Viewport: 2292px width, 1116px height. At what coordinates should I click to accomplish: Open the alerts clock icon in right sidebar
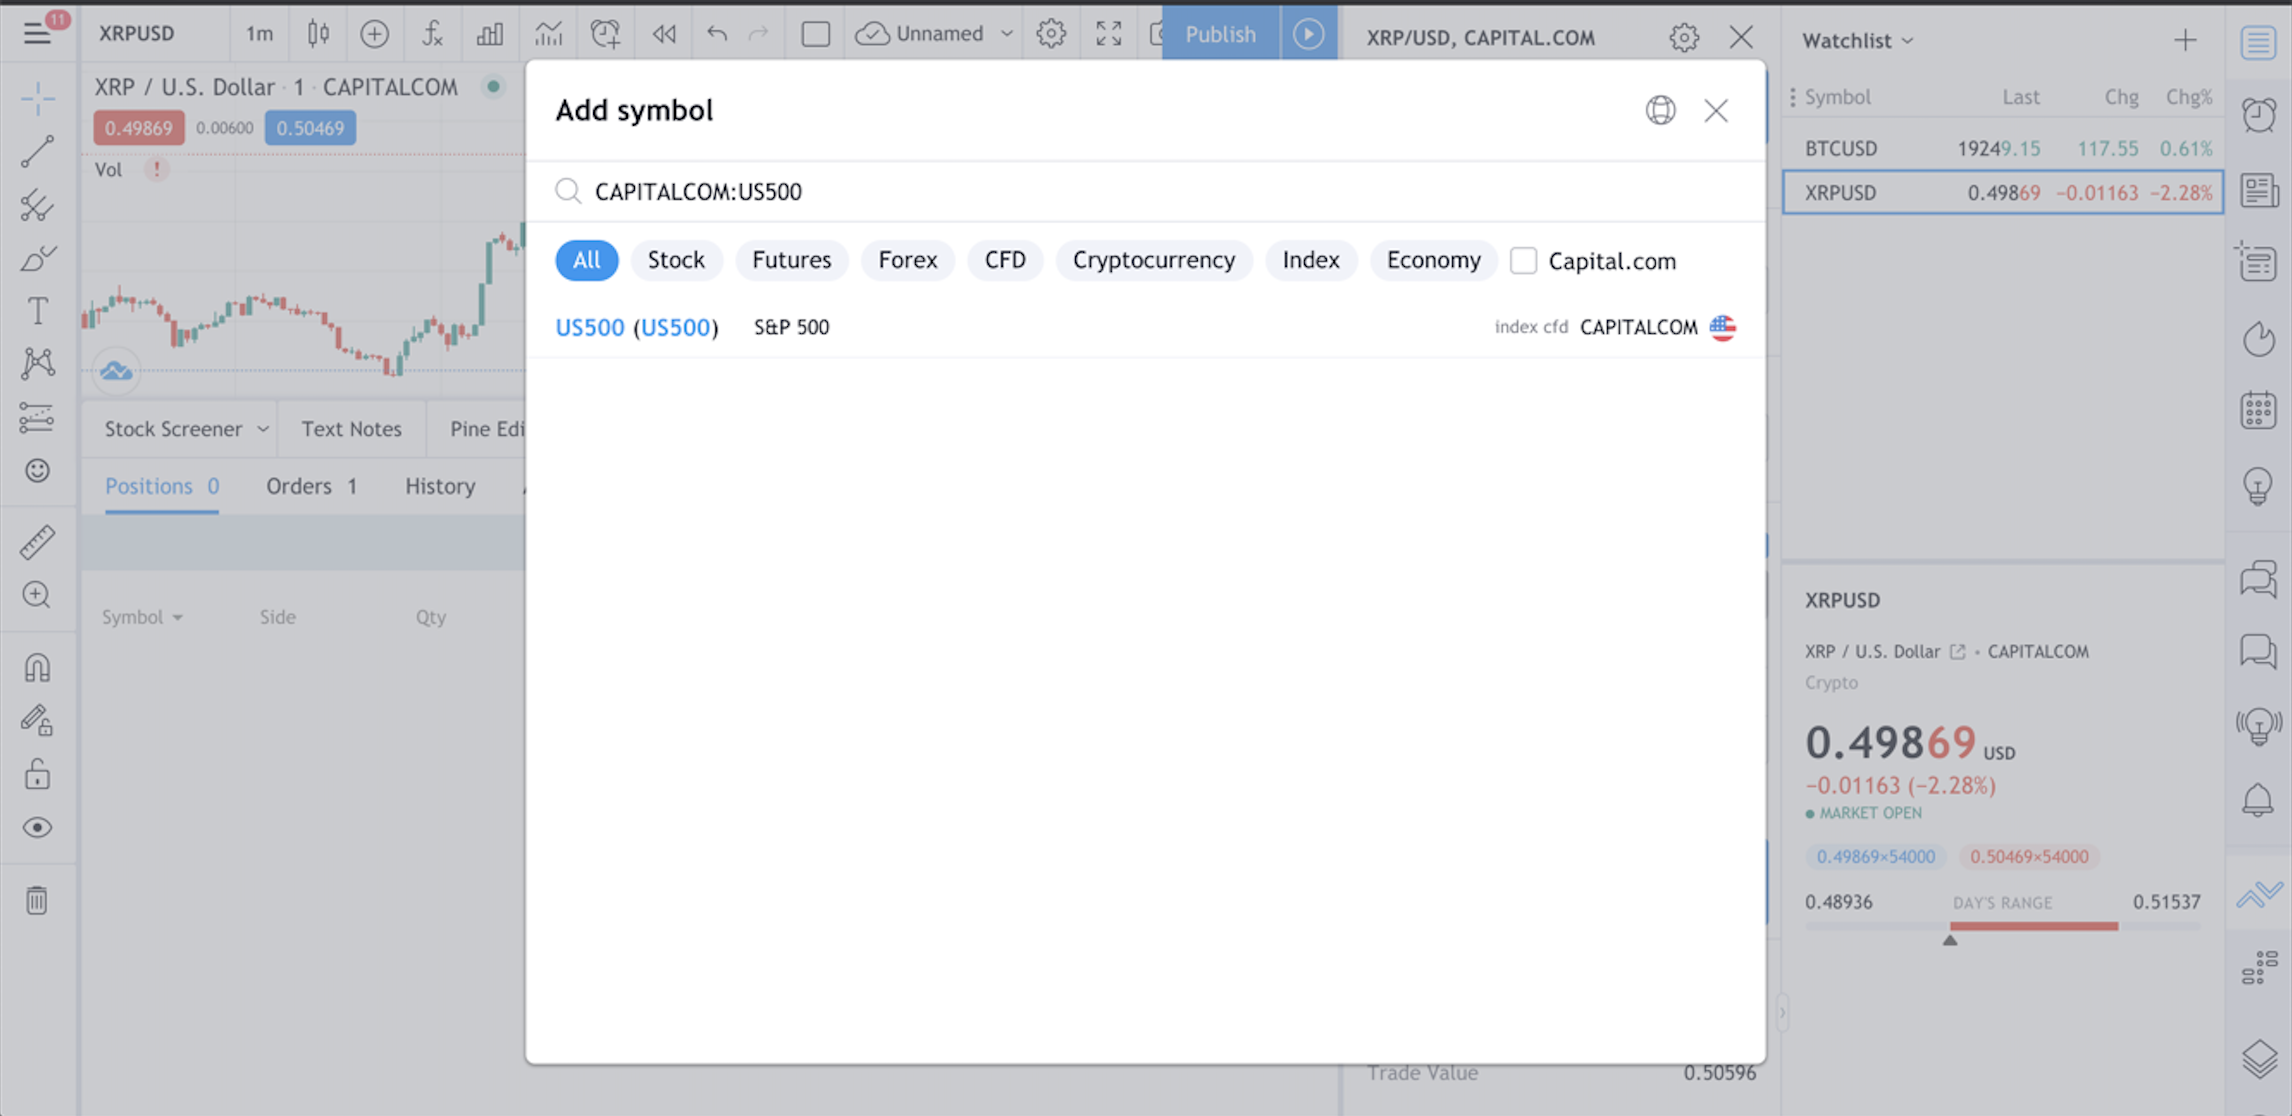click(x=2258, y=115)
